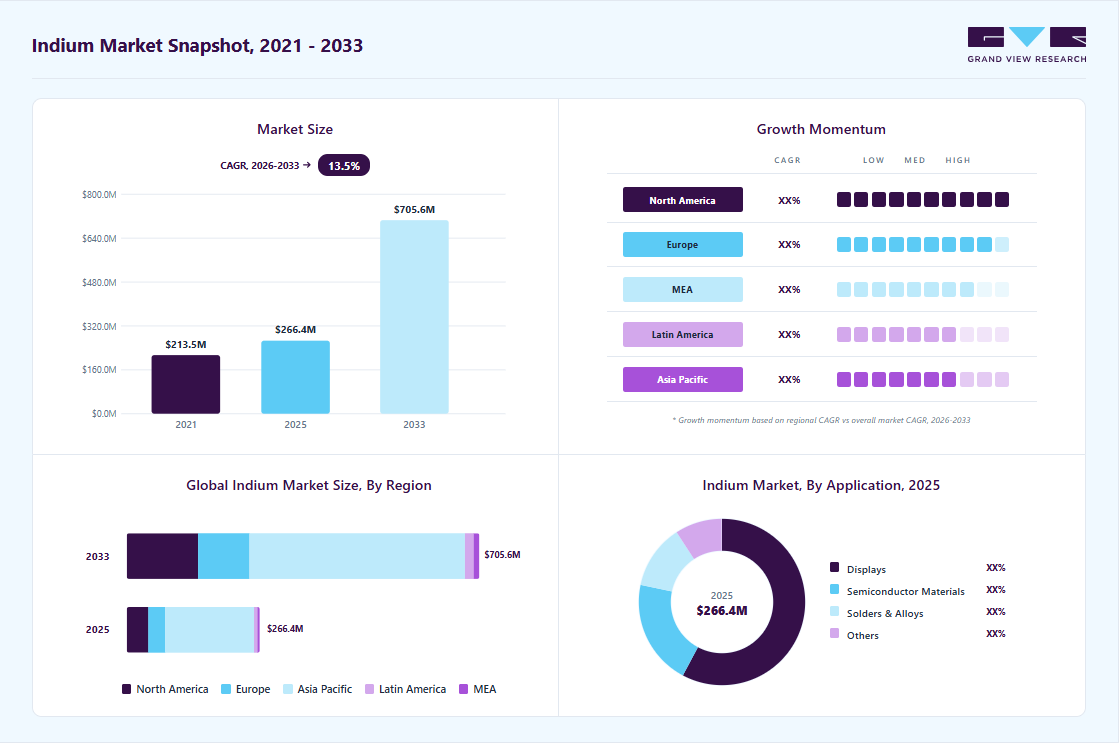The height and width of the screenshot is (745, 1119).
Task: Click North America segment in 2033 region bar
Action: [162, 556]
